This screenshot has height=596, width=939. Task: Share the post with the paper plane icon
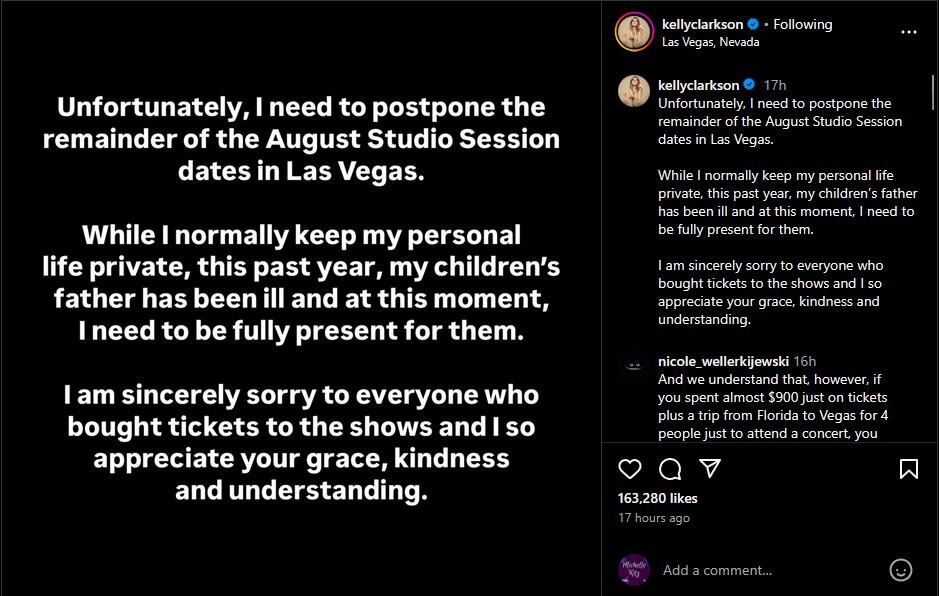710,468
